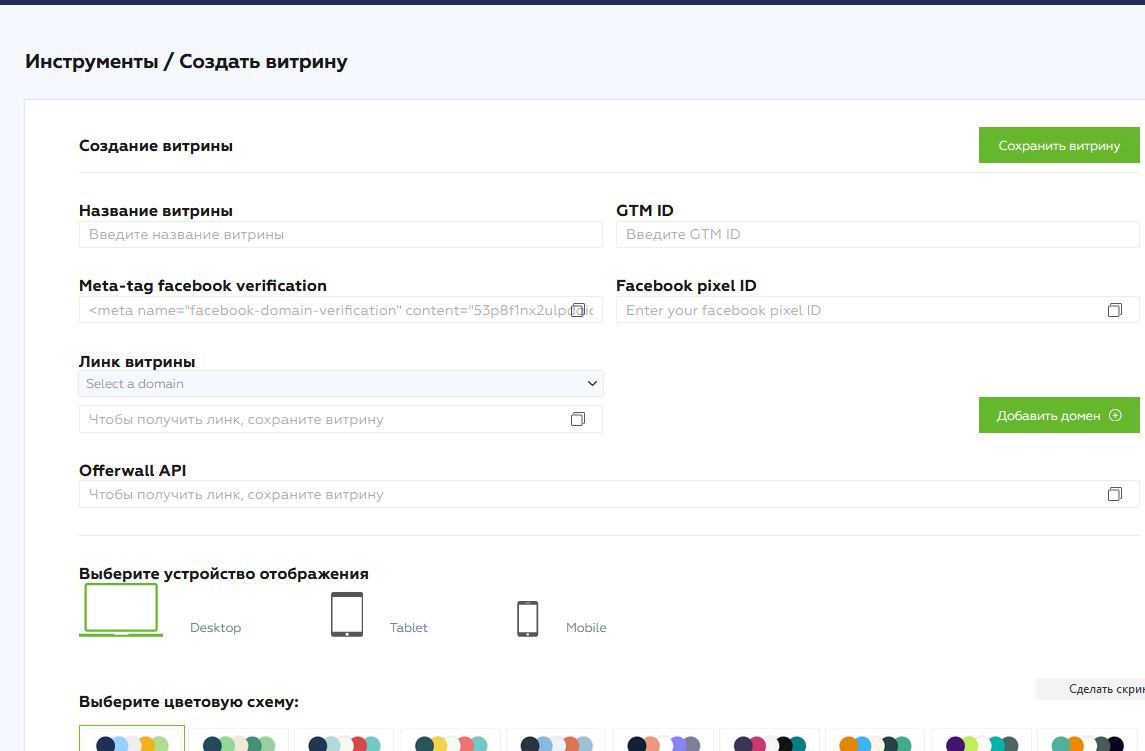Screen dimensions: 1145x751
Task: Click 'Сохранить витрину' button
Action: point(1058,146)
